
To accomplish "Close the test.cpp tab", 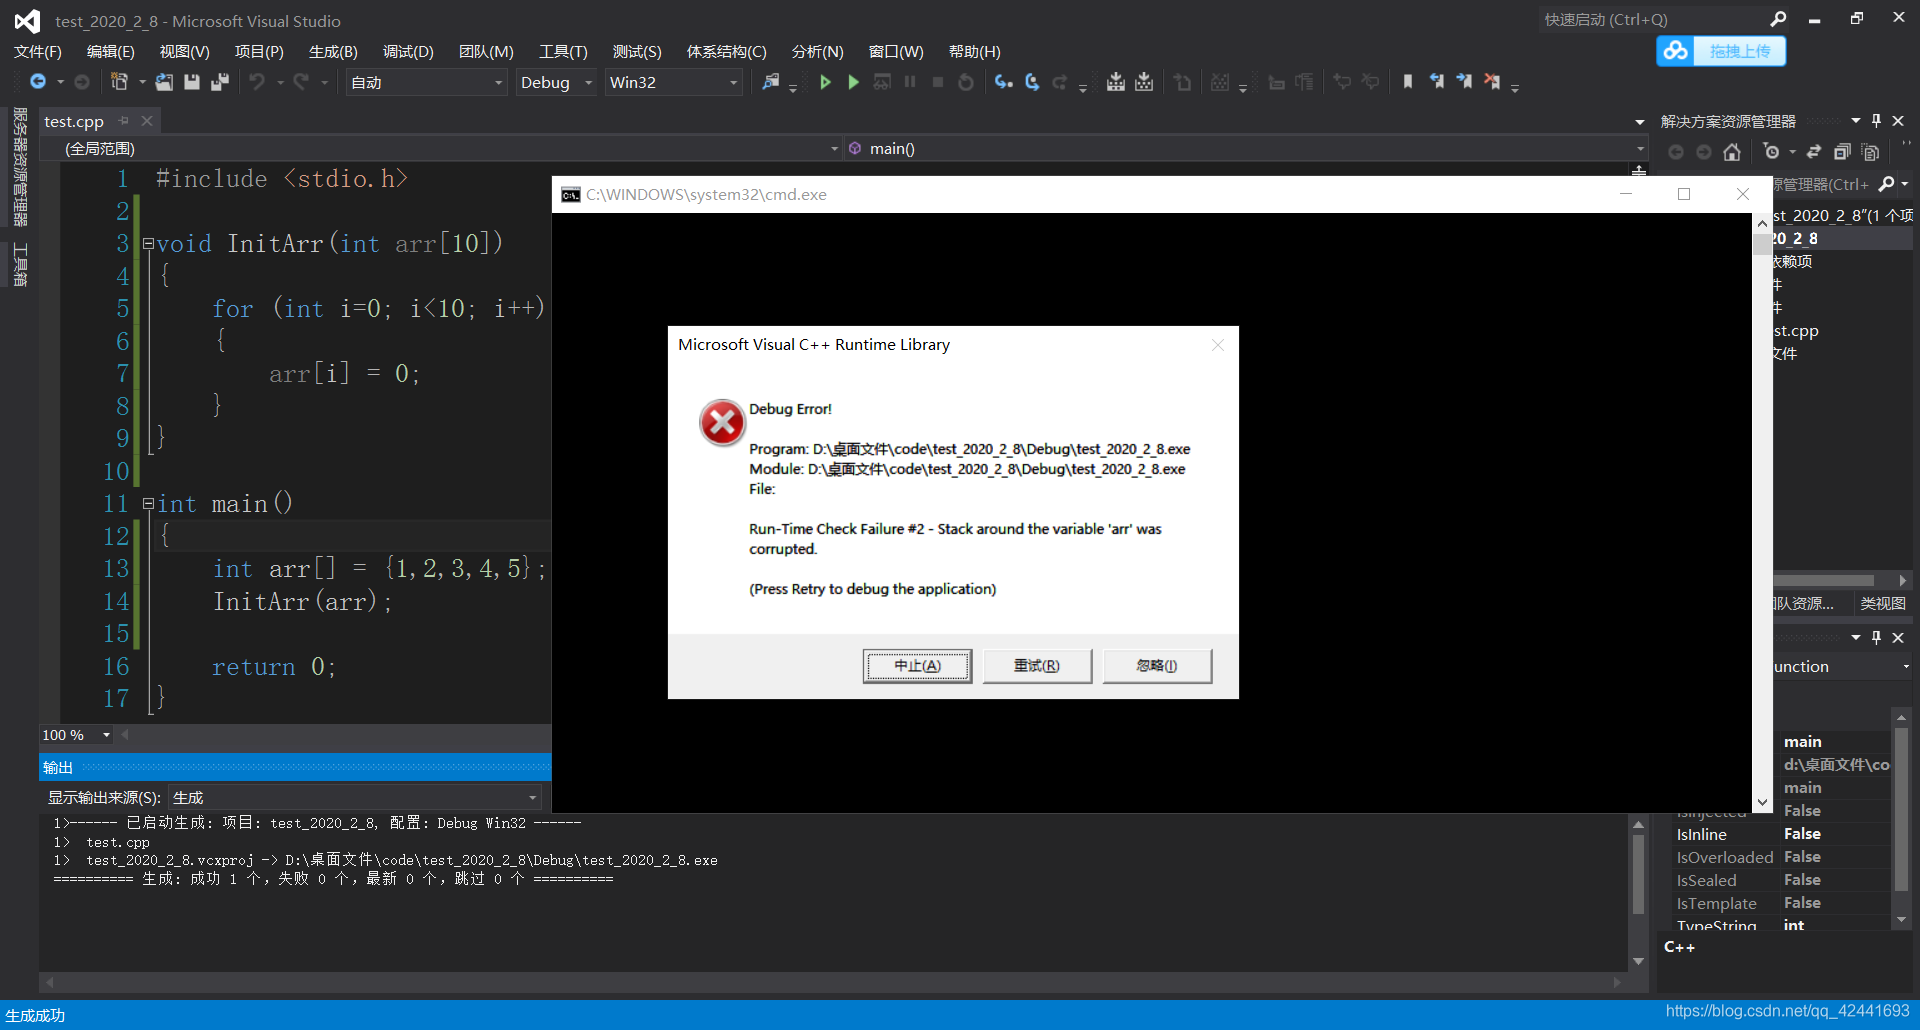I will [147, 121].
